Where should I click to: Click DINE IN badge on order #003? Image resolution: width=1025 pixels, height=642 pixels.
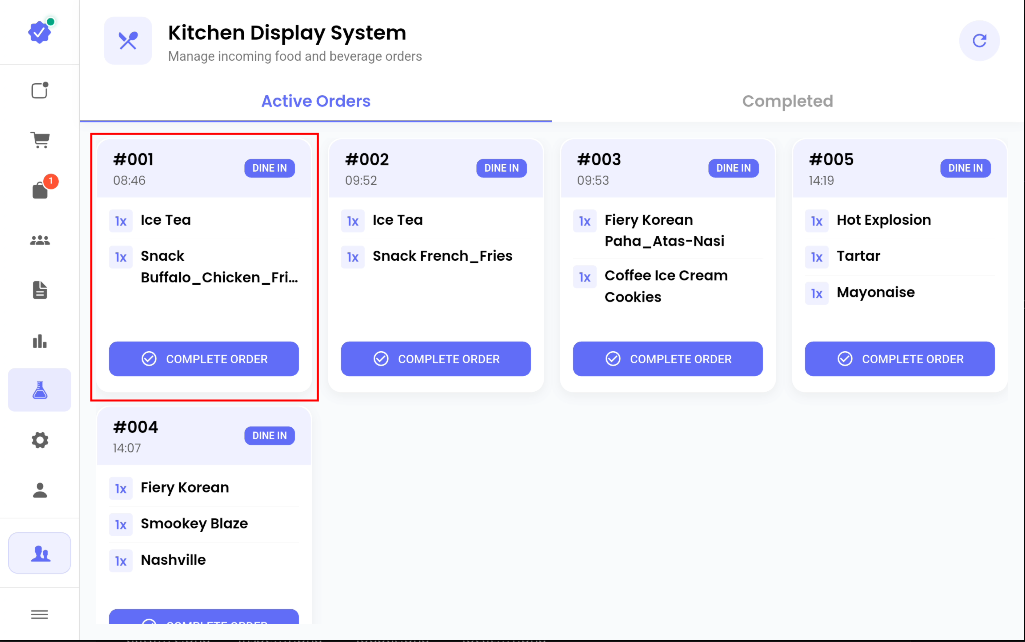point(733,168)
